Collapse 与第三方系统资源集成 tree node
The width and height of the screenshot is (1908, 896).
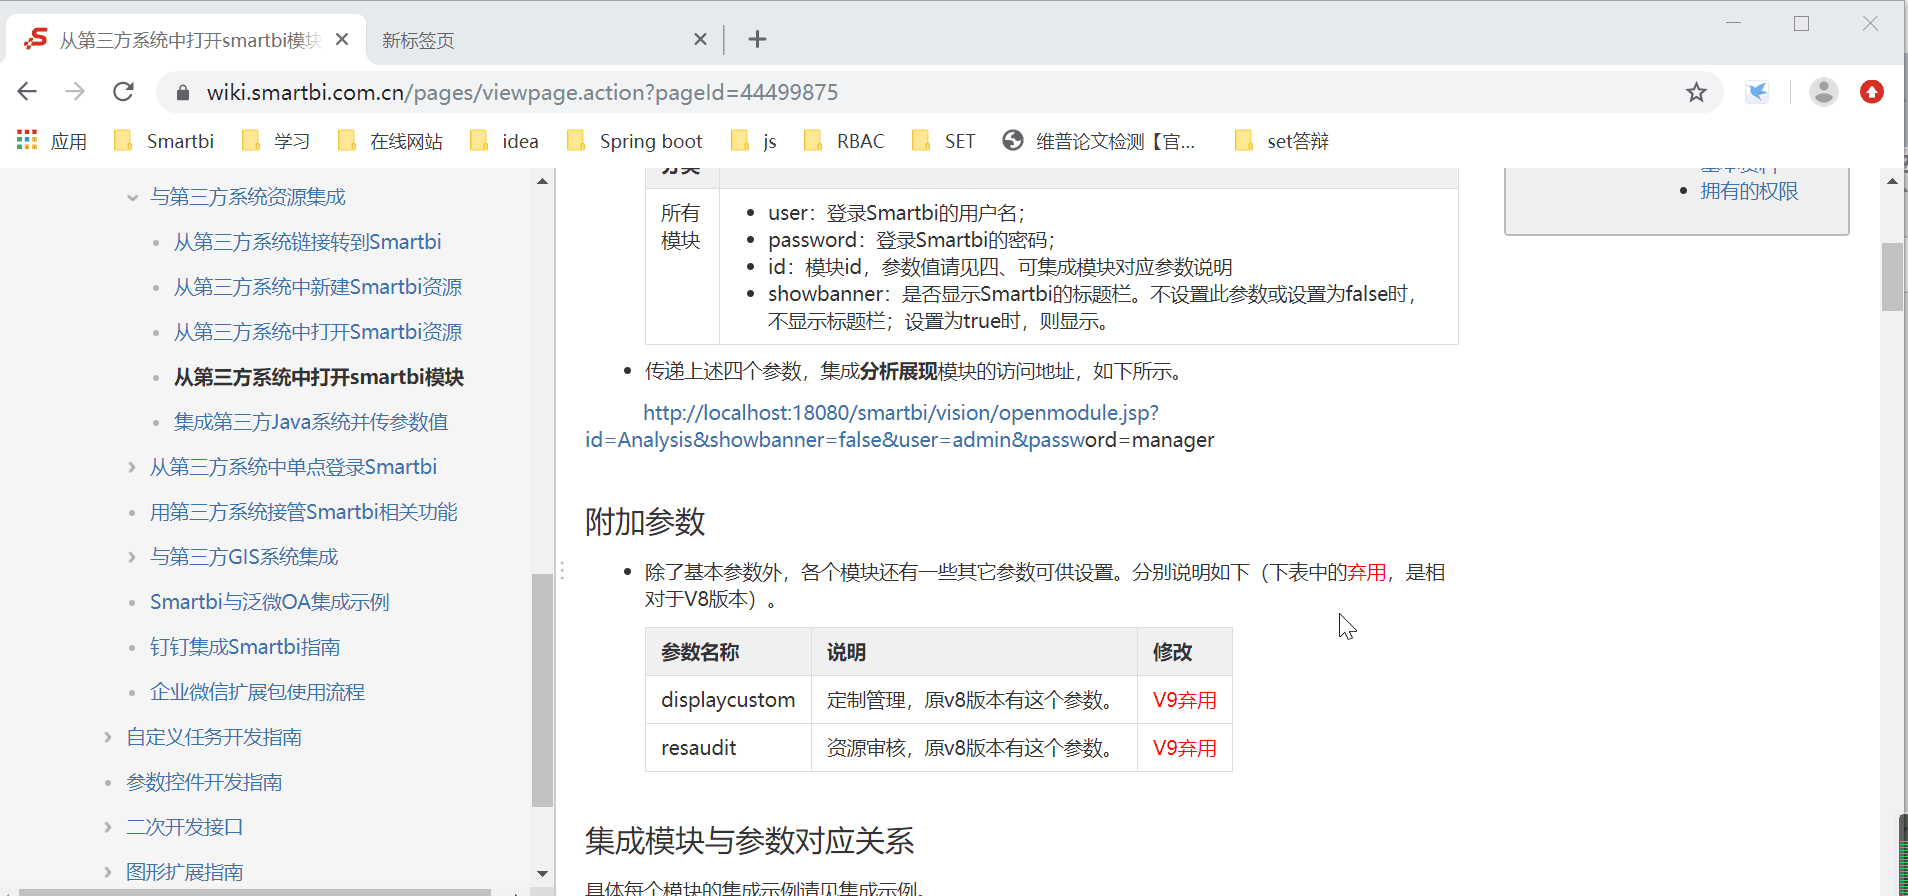pos(132,198)
